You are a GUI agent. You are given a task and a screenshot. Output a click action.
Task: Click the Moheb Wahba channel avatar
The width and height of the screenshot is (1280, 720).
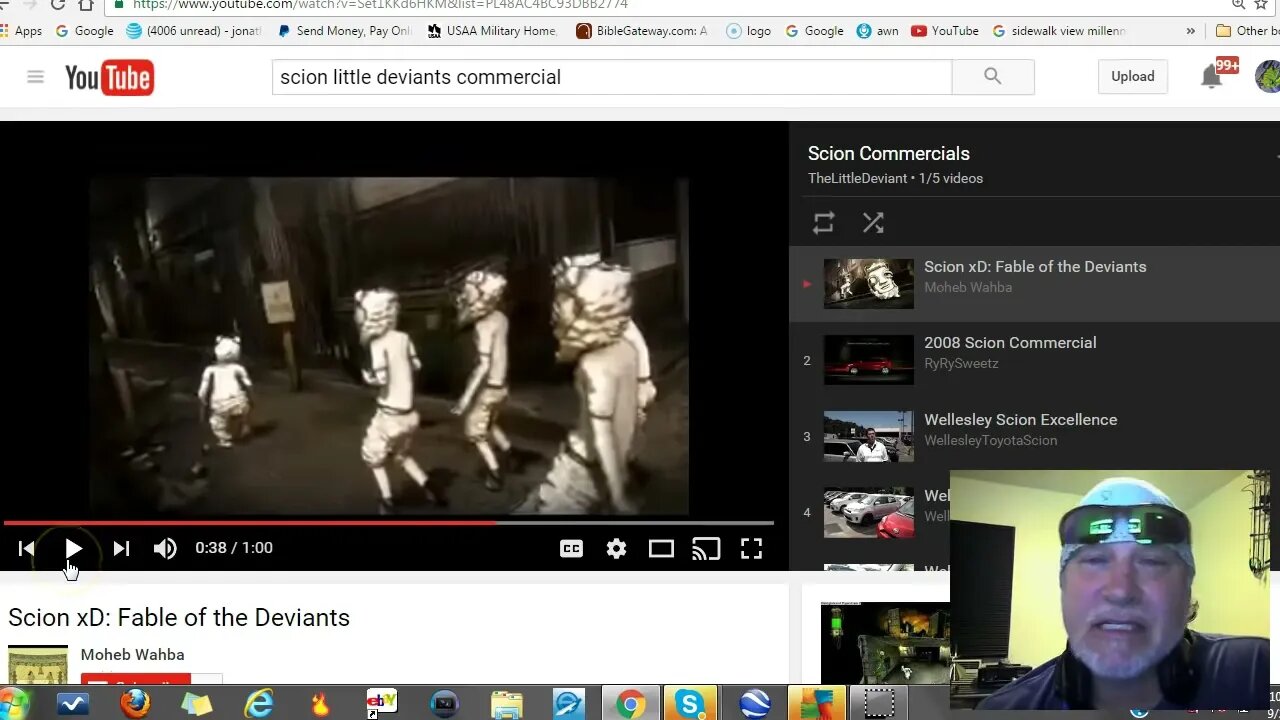pyautogui.click(x=38, y=665)
